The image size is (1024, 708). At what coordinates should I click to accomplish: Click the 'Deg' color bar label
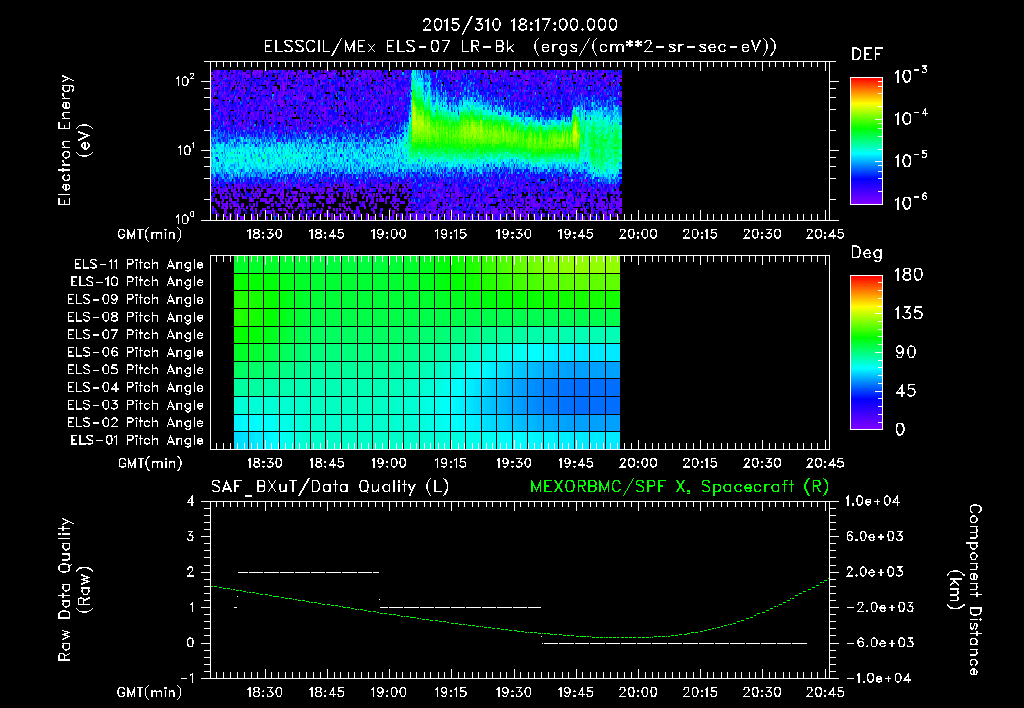[867, 253]
